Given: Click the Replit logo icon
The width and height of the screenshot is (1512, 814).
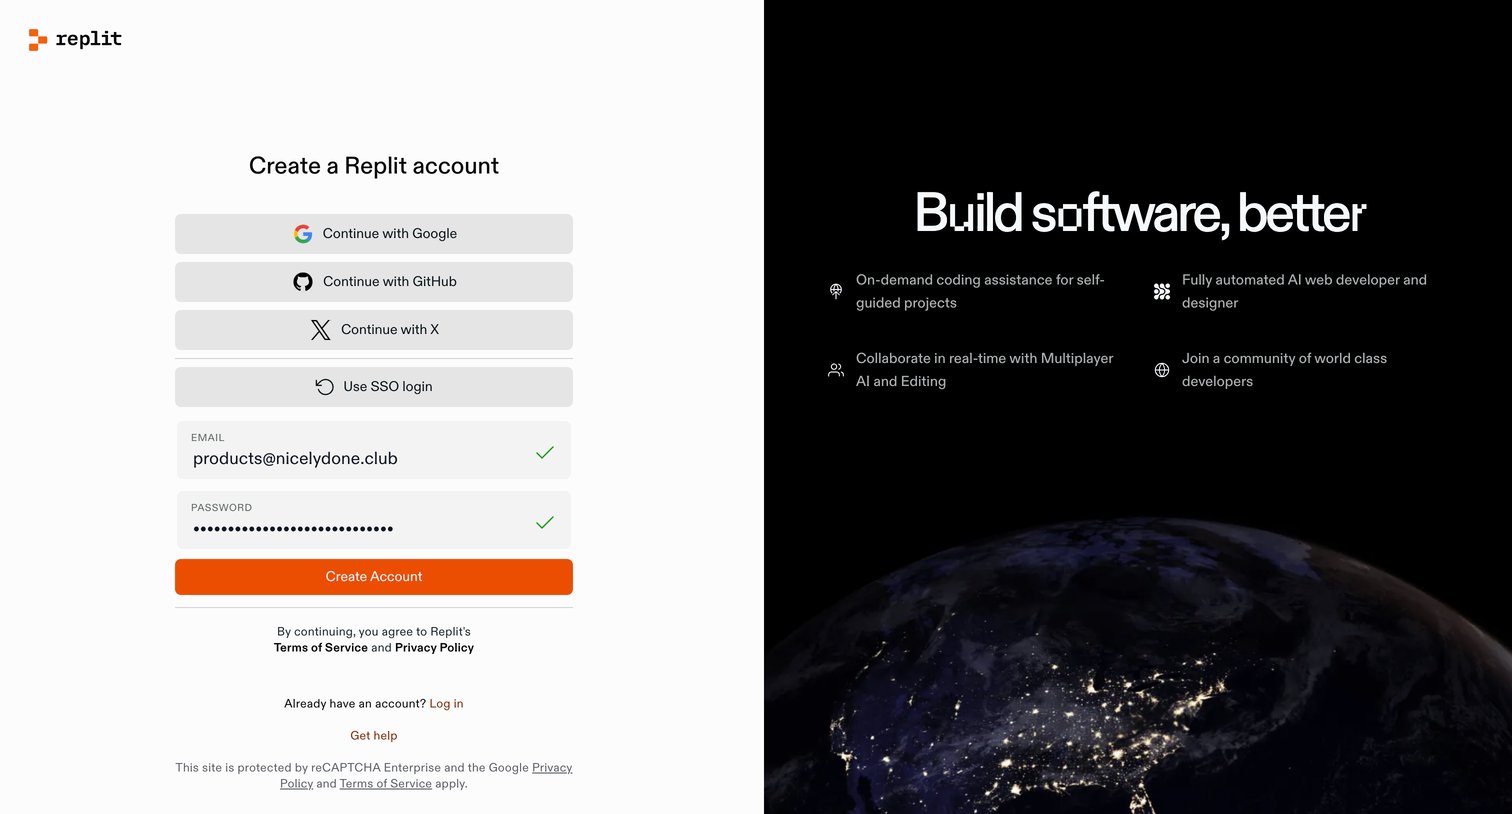Looking at the screenshot, I should point(38,39).
